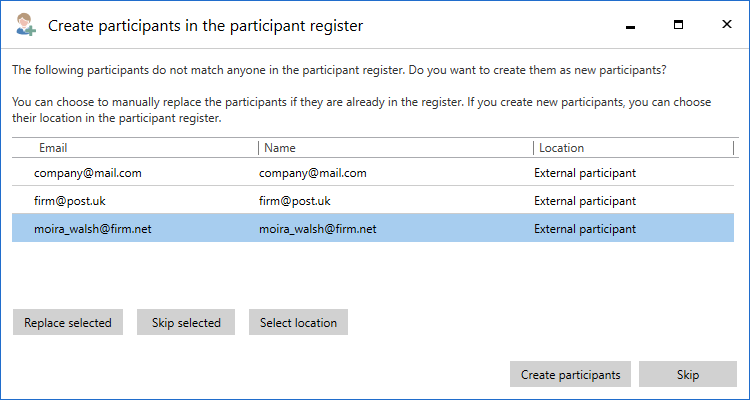Close the Create participants dialog
750x400 pixels.
click(724, 25)
